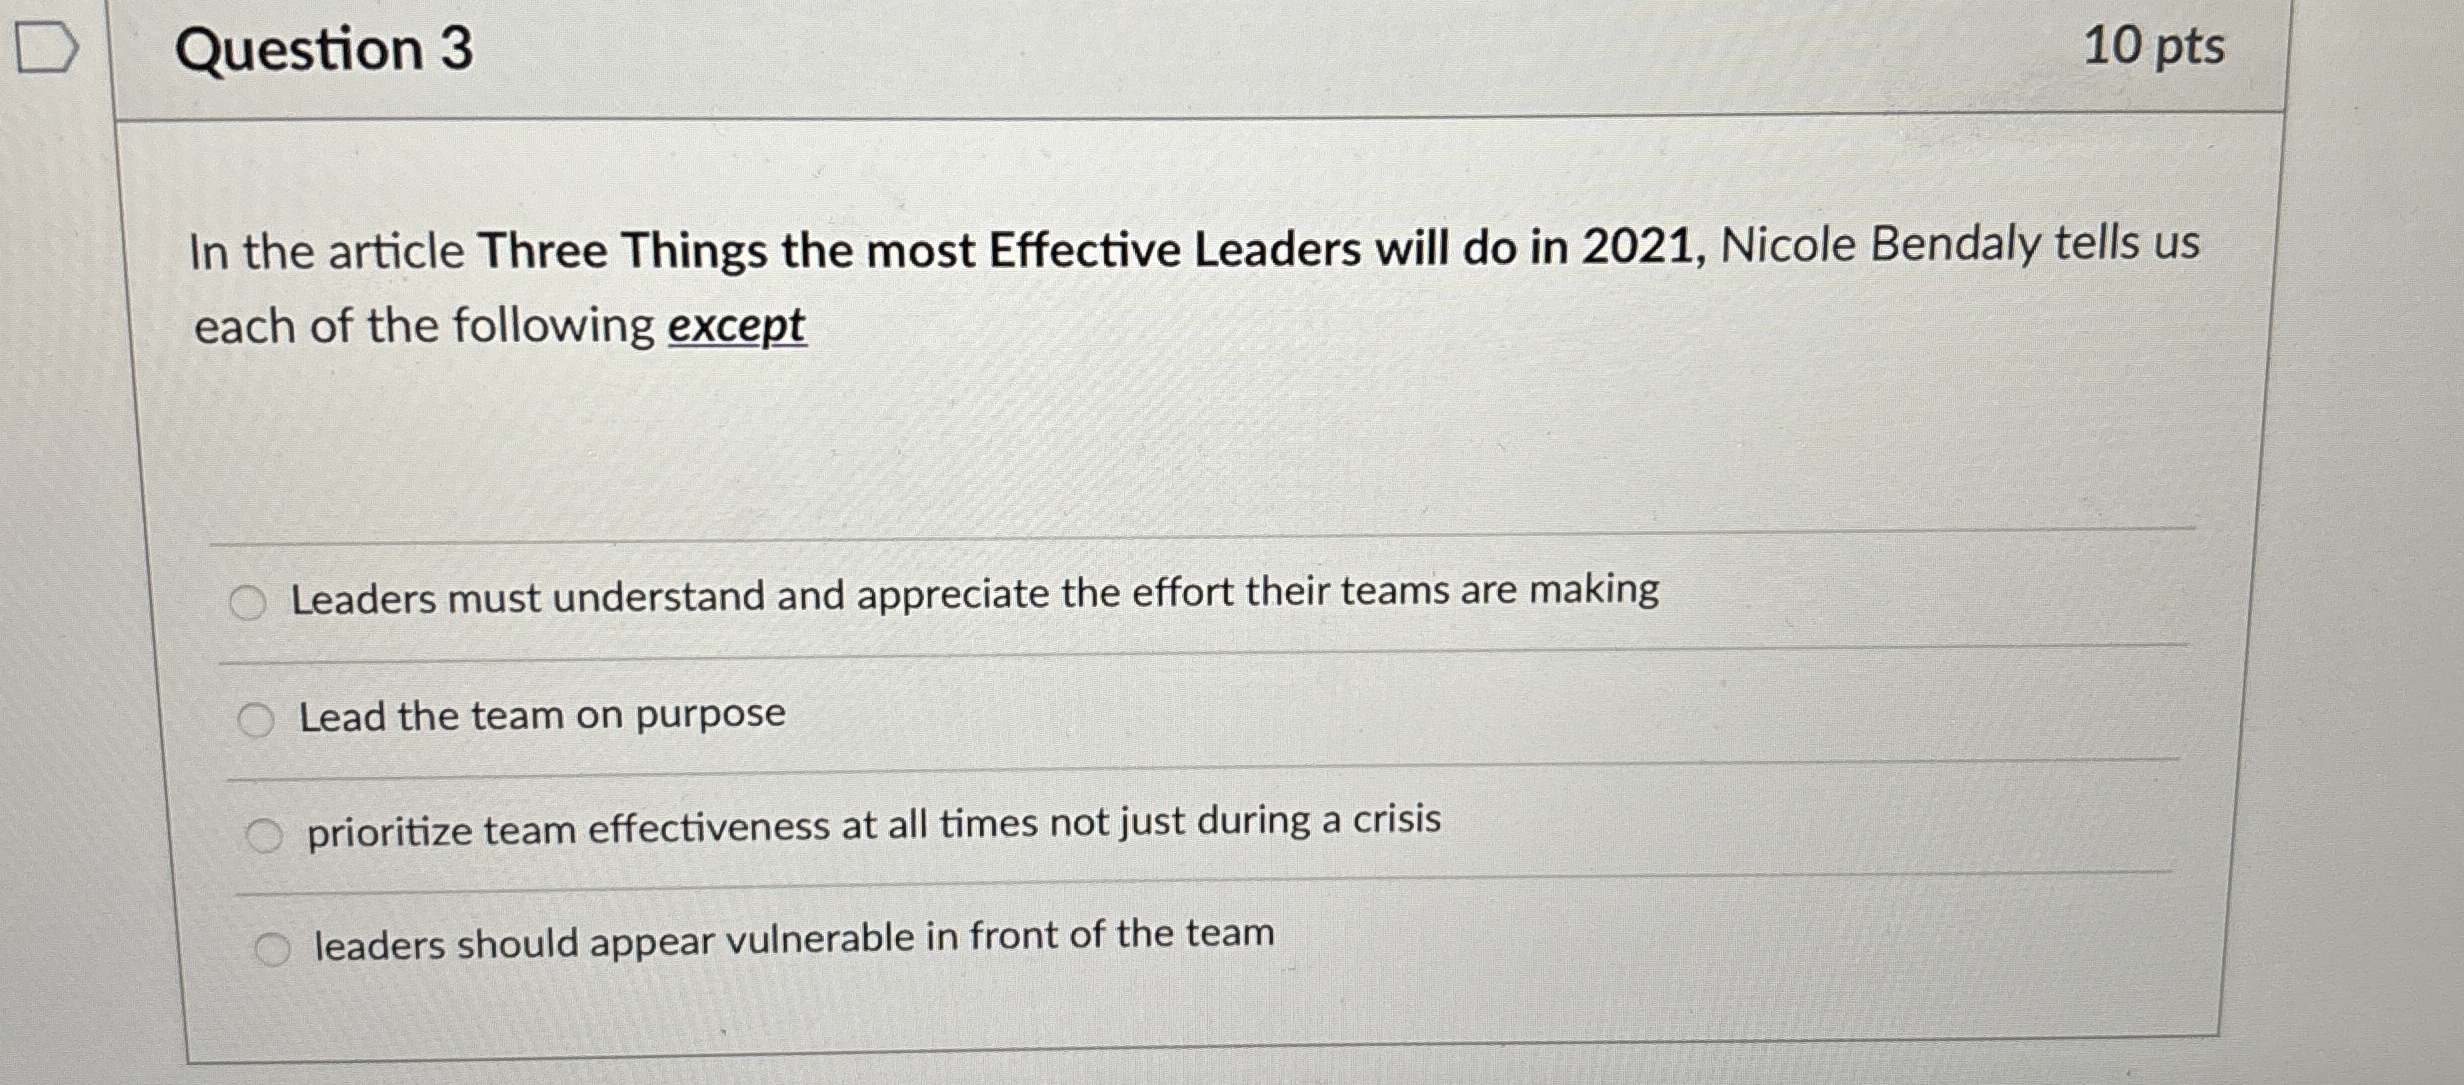Image resolution: width=2464 pixels, height=1085 pixels.
Task: Choose 'prioritize team effectiveness at all times' answer
Action: coord(265,832)
